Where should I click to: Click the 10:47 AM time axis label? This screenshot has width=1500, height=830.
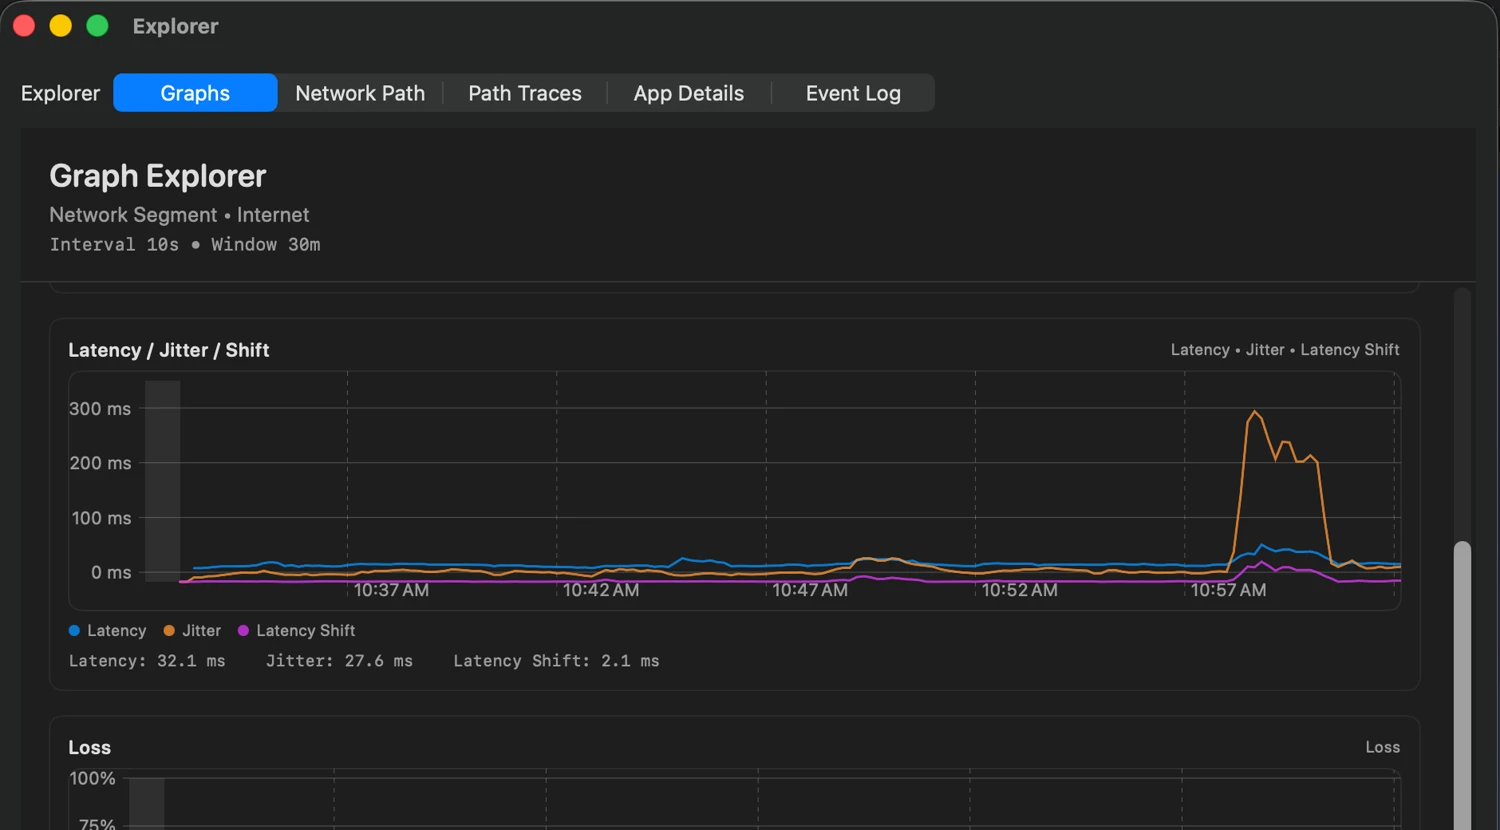pos(810,590)
